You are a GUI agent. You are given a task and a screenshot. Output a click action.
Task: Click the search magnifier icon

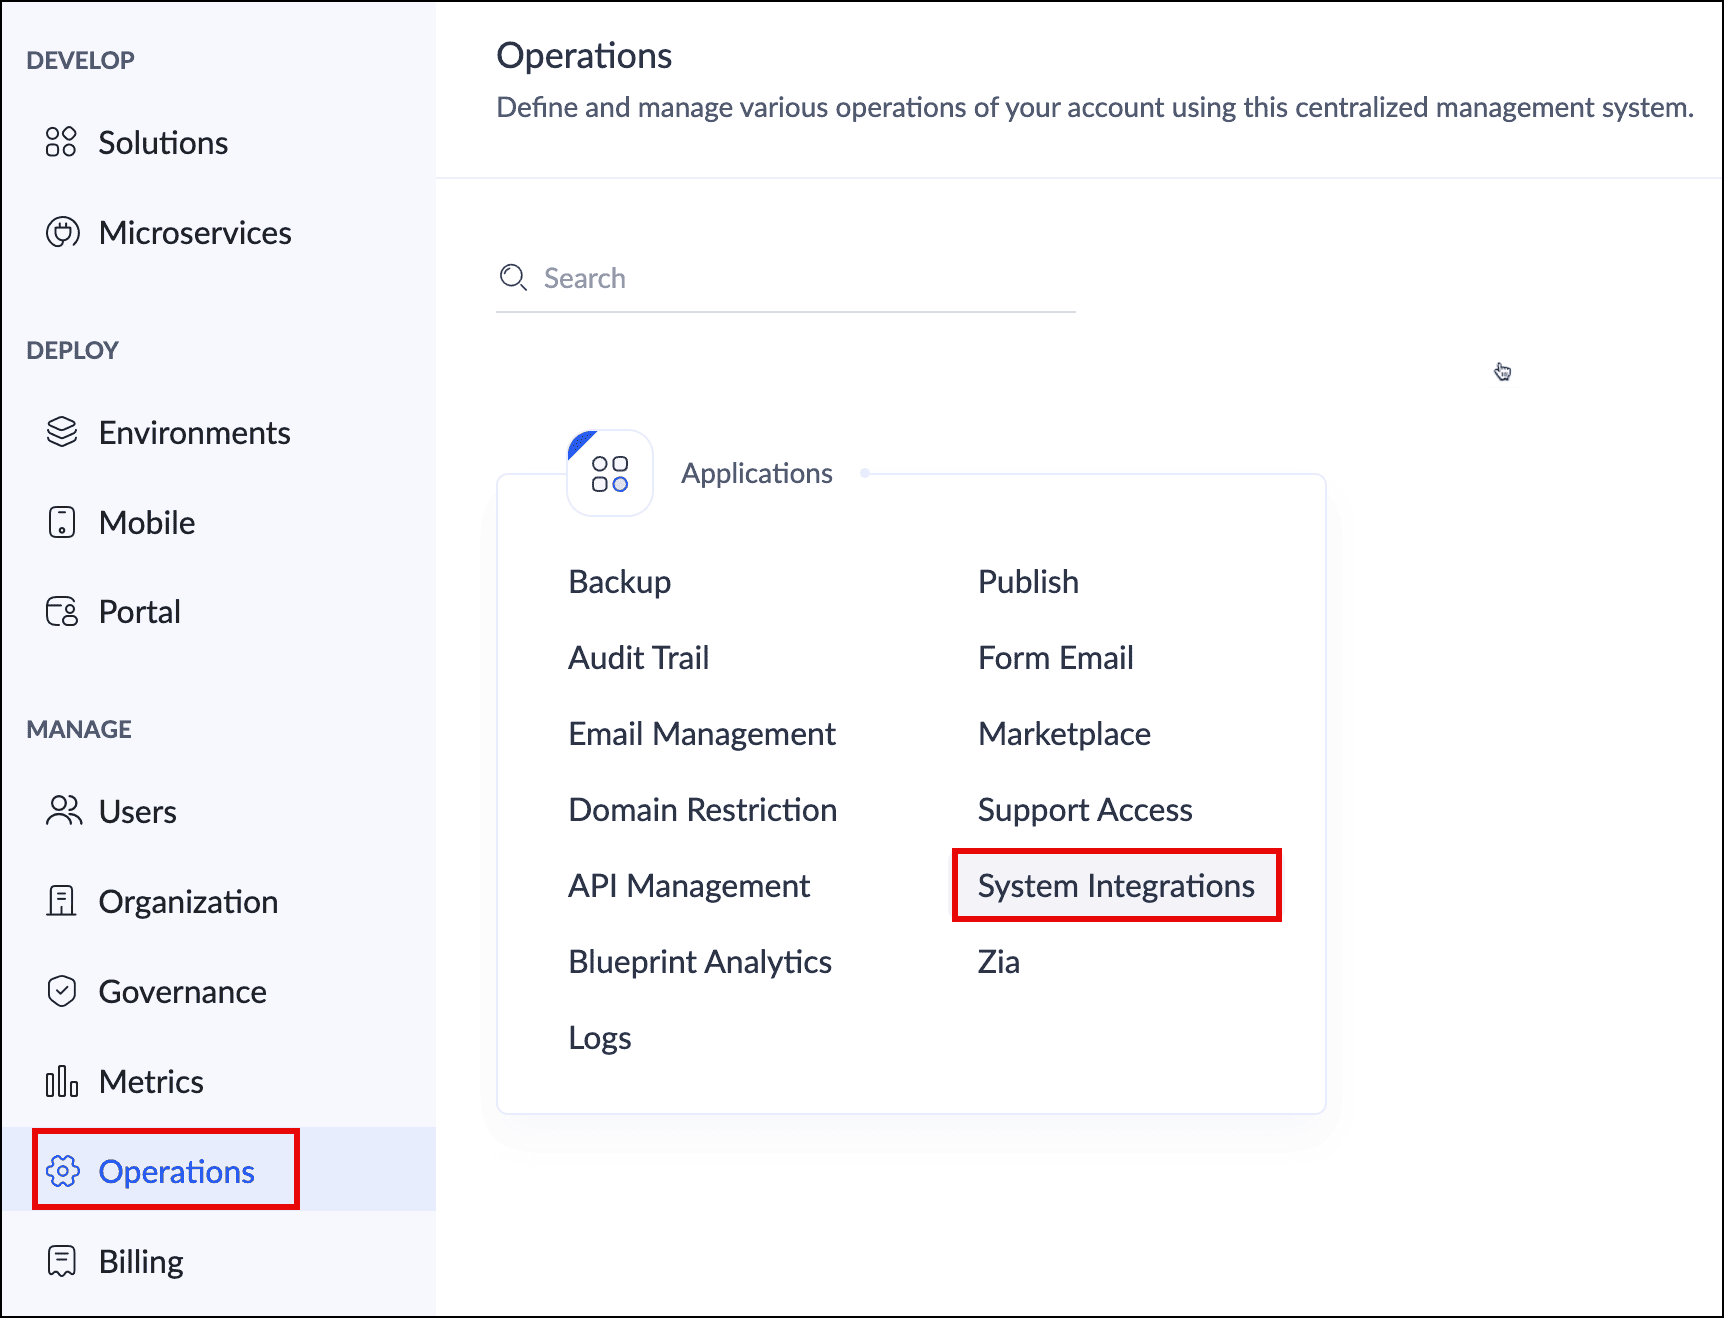[513, 278]
